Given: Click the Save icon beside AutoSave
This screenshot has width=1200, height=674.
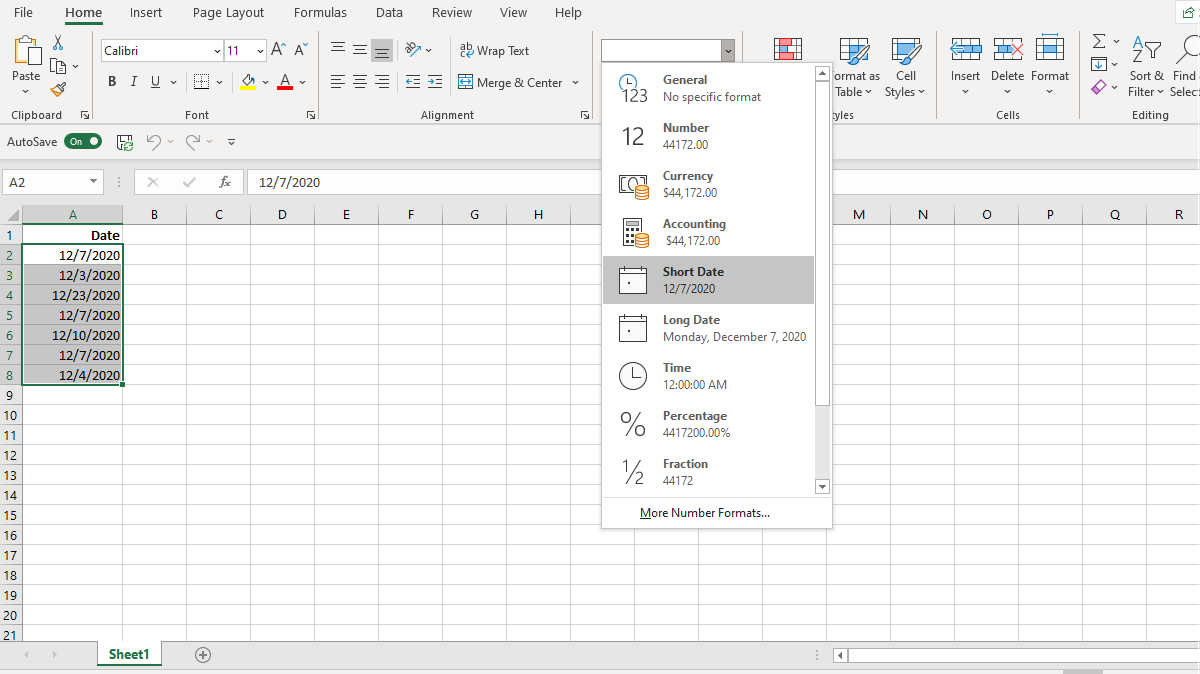Looking at the screenshot, I should coord(125,142).
